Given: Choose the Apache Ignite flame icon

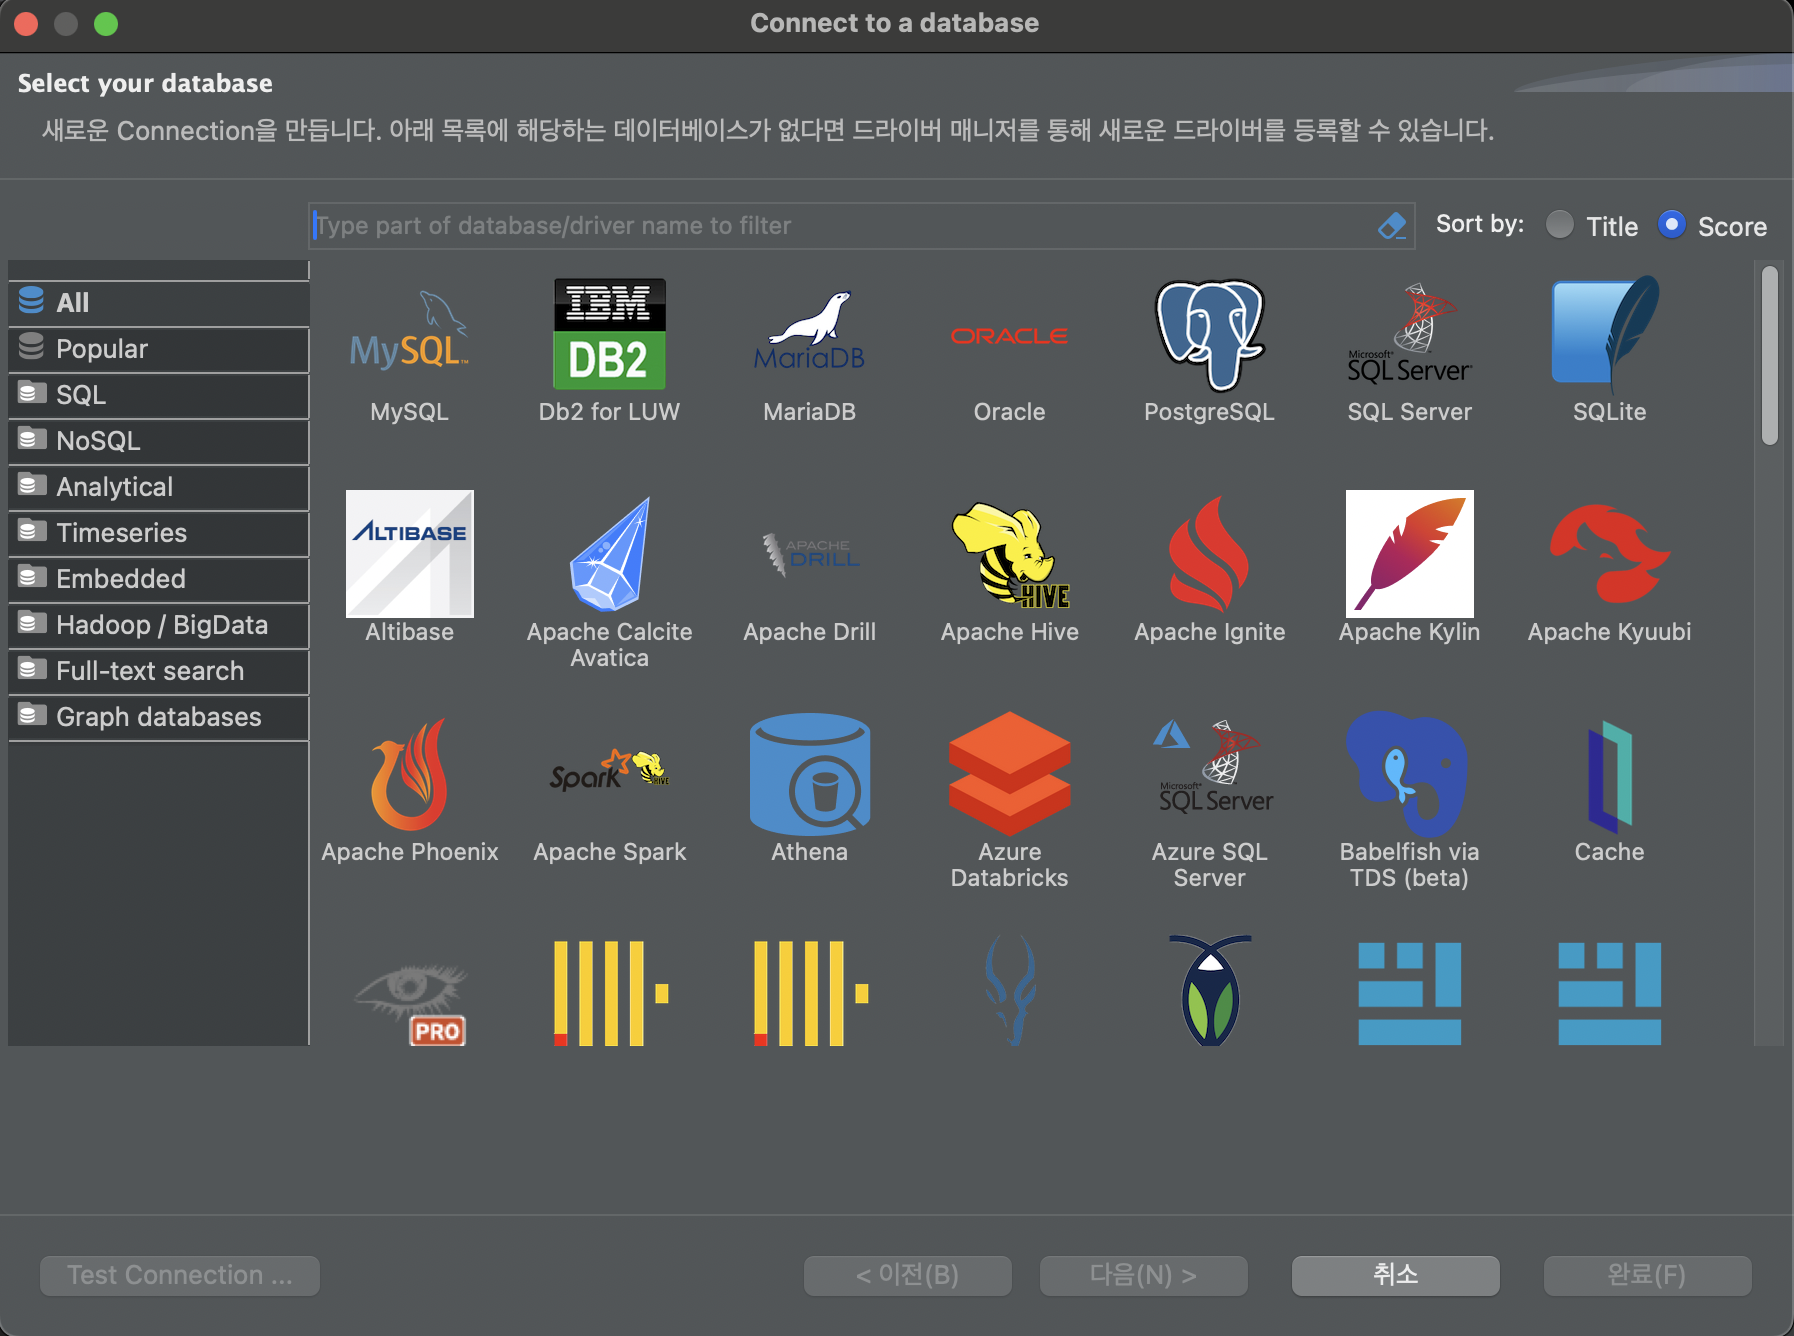Looking at the screenshot, I should tap(1209, 554).
